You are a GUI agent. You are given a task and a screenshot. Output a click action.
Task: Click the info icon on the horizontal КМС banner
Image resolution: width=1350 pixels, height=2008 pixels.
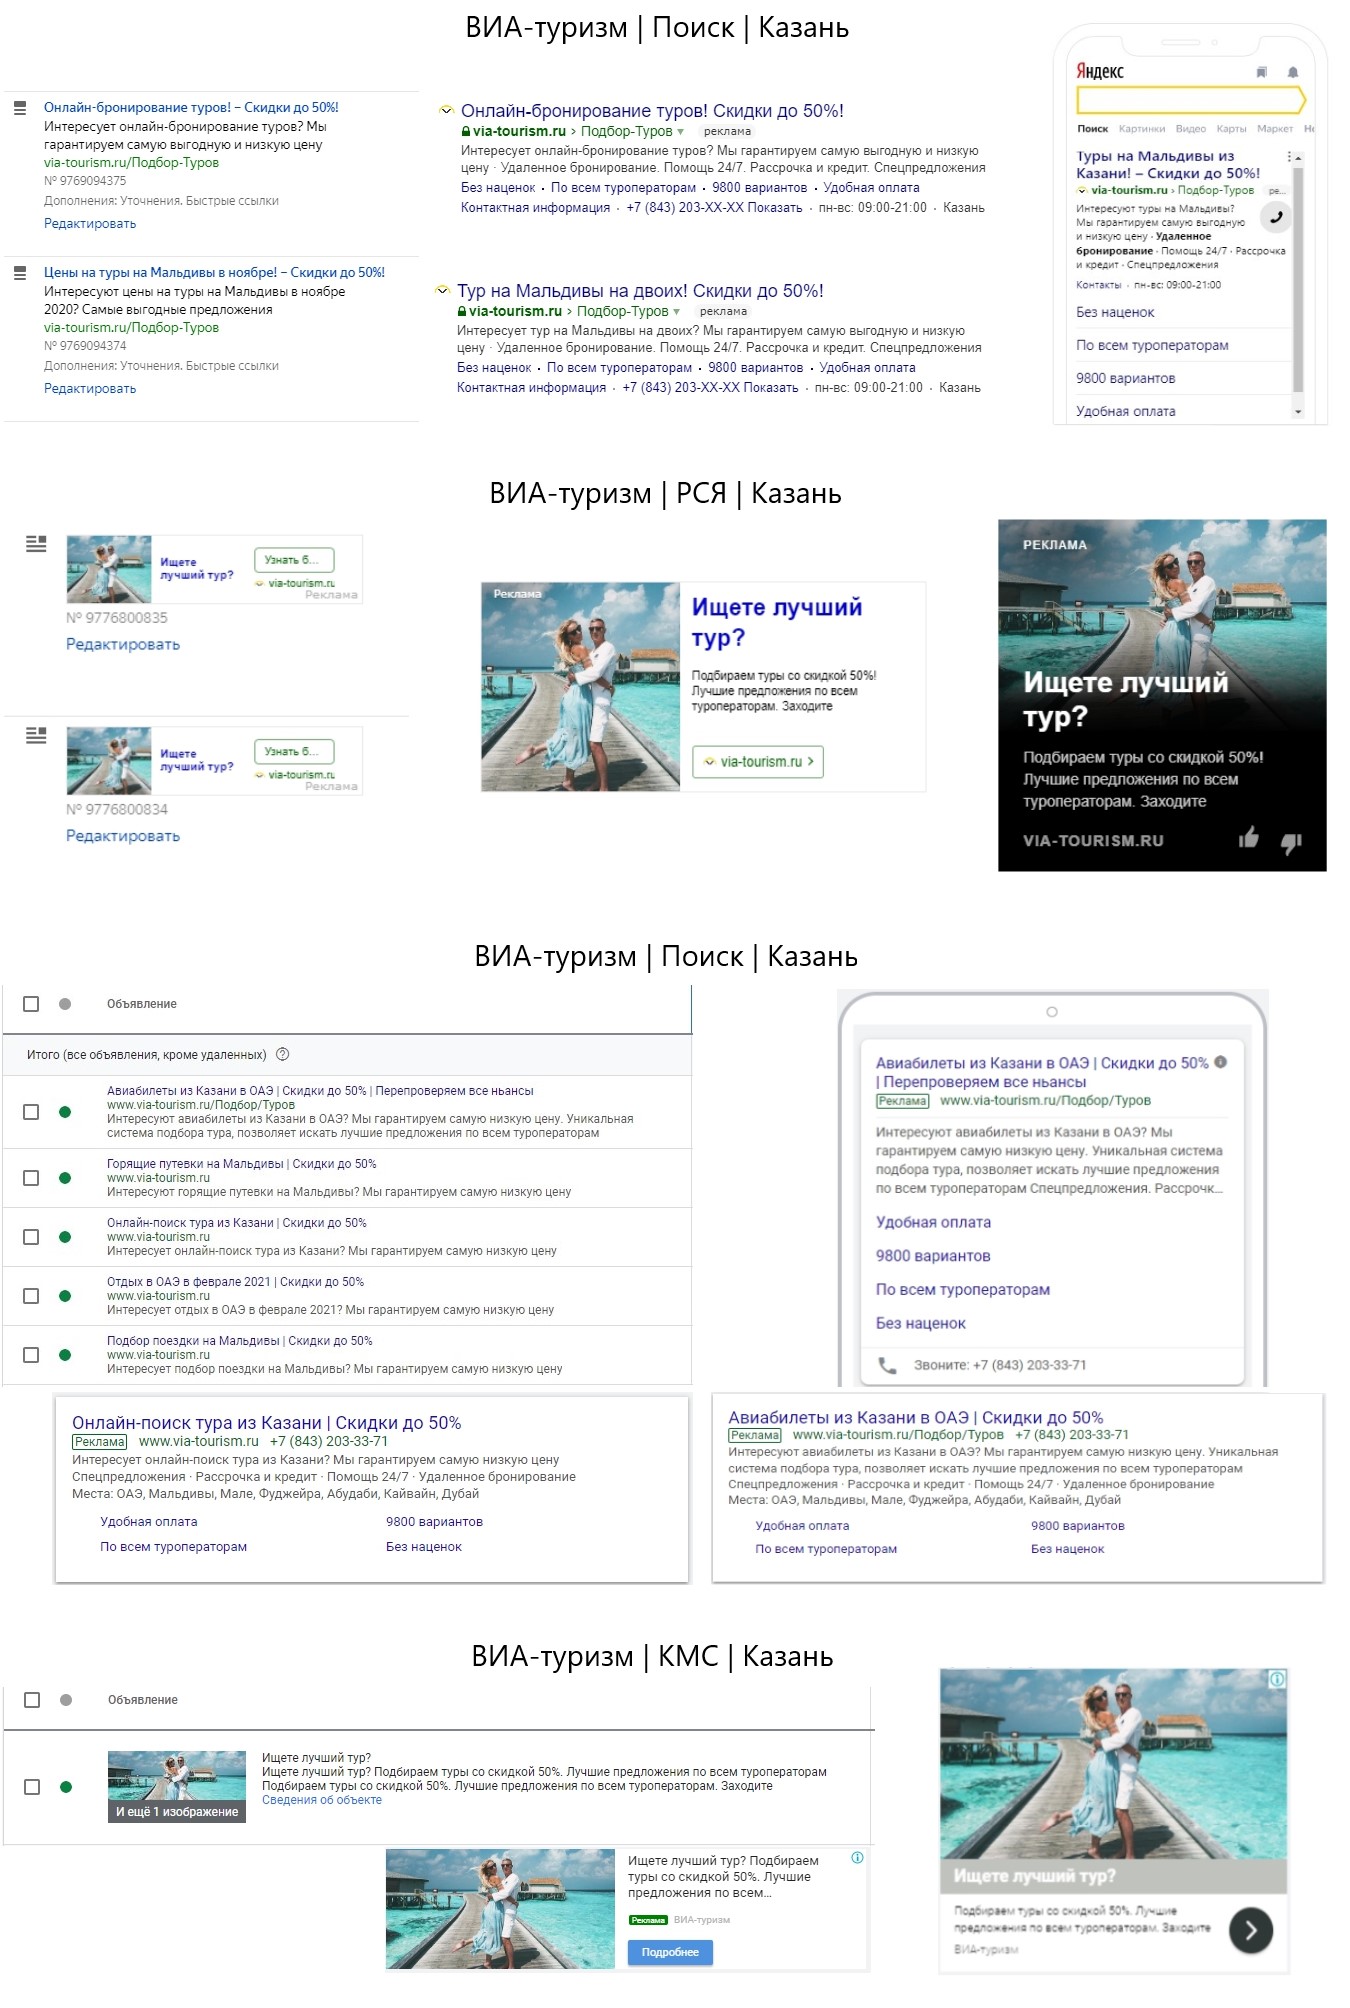tap(857, 1858)
